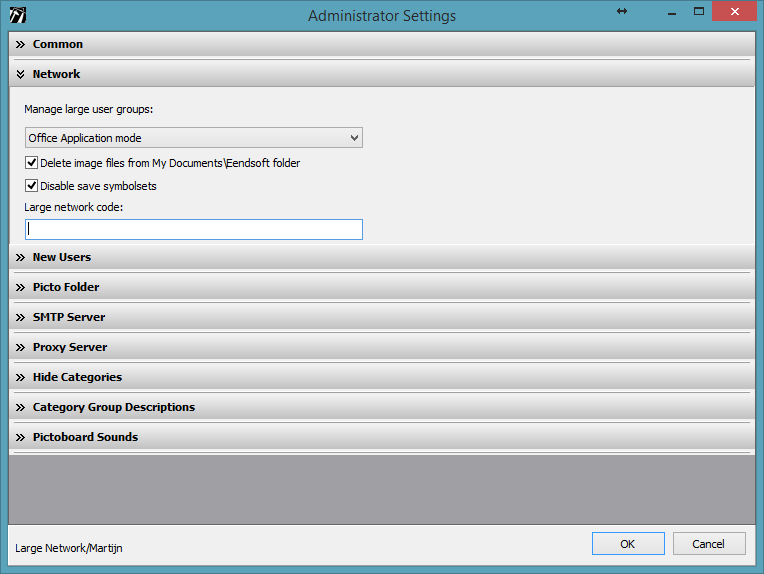This screenshot has height=574, width=764.
Task: Click the chevron icon beside Picto Folder
Action: coord(20,287)
